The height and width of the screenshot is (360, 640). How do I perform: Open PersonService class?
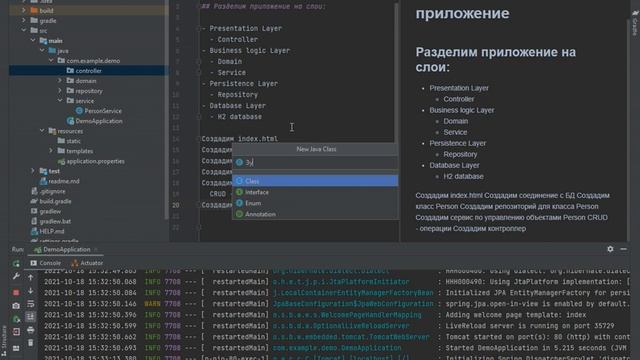click(x=103, y=111)
